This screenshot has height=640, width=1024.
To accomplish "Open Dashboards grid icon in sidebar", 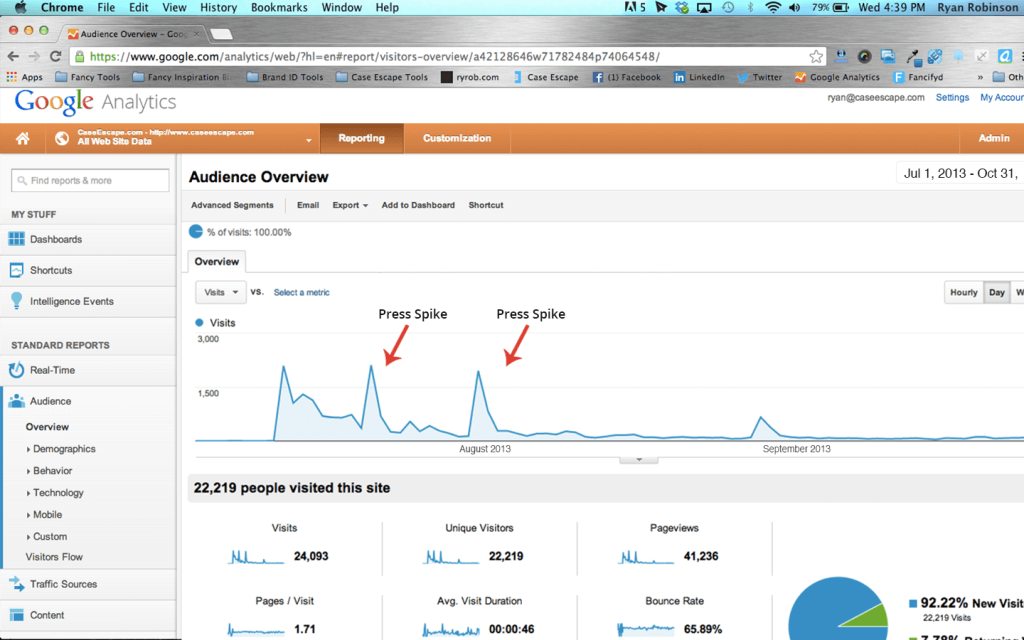I will [16, 239].
